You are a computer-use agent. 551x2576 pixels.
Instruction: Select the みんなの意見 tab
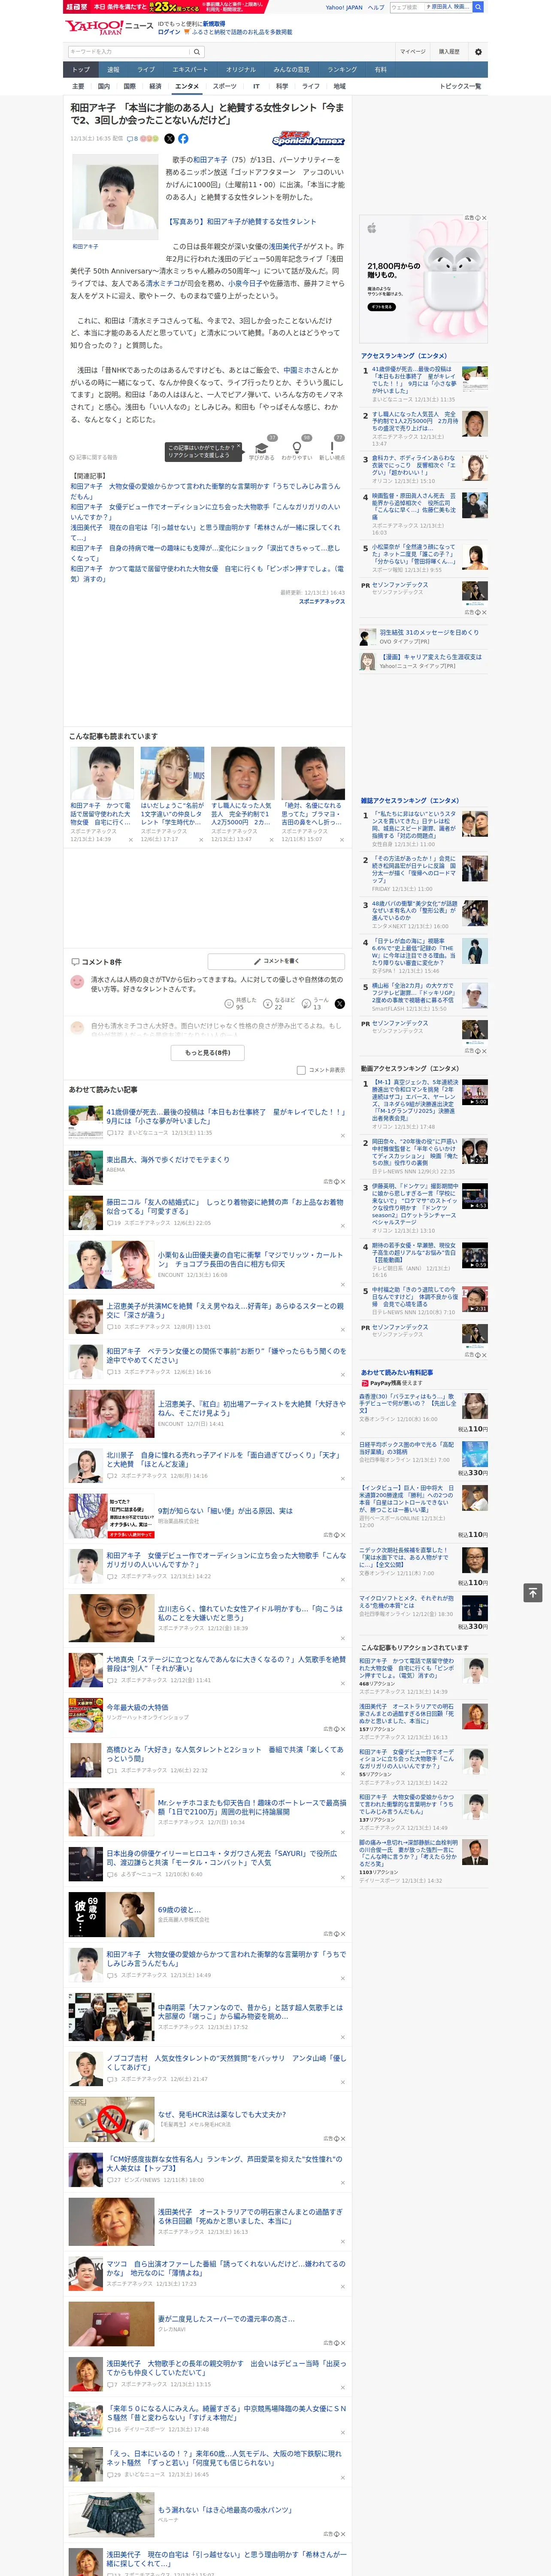pyautogui.click(x=291, y=69)
